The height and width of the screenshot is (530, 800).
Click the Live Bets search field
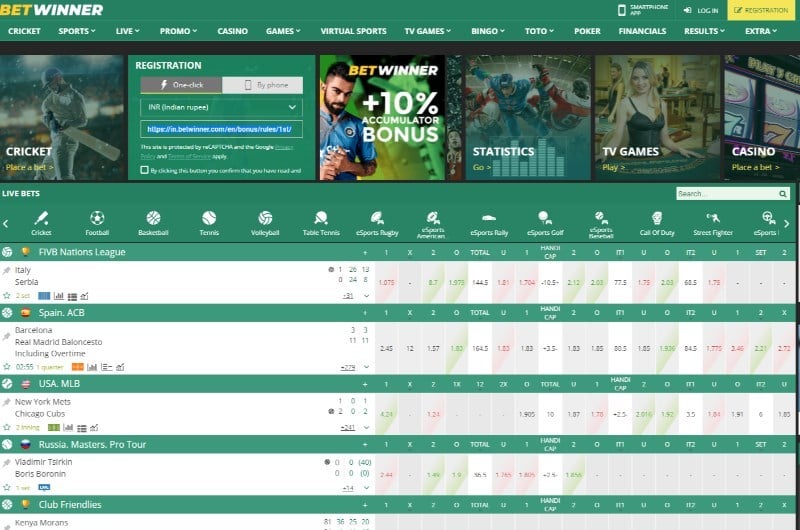pyautogui.click(x=727, y=194)
